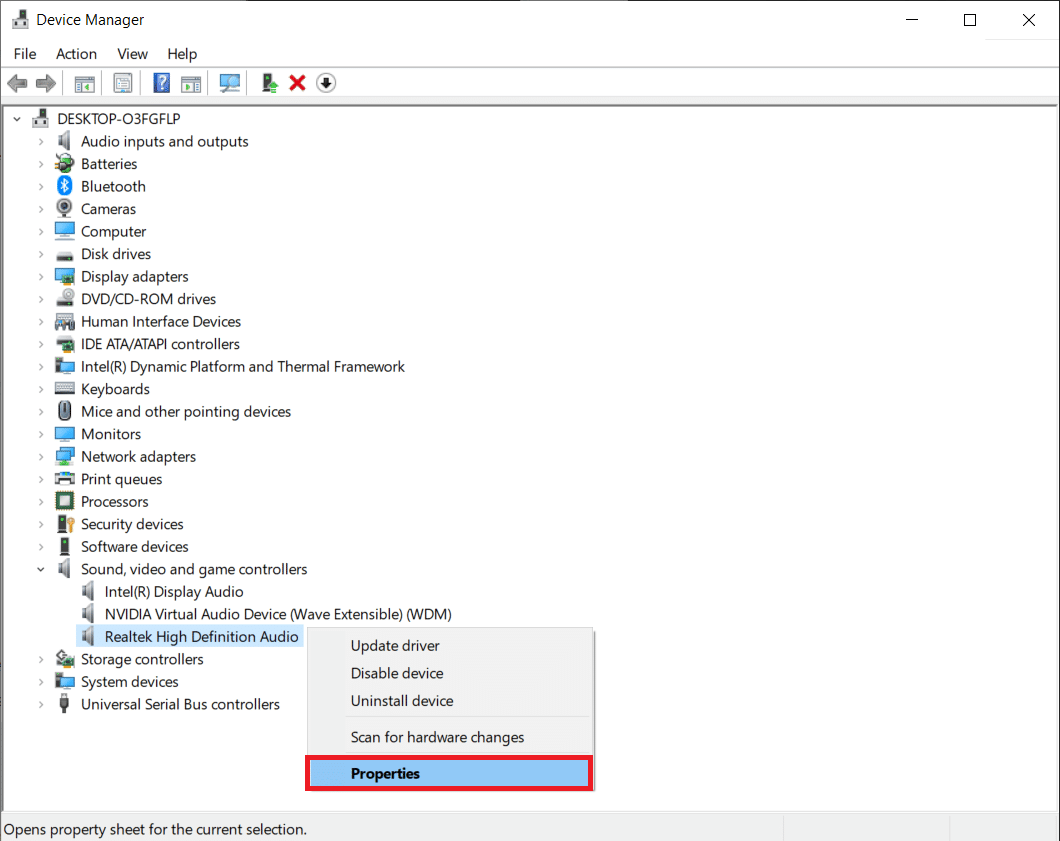Expand the Display adapters category
This screenshot has width=1060, height=841.
point(41,277)
